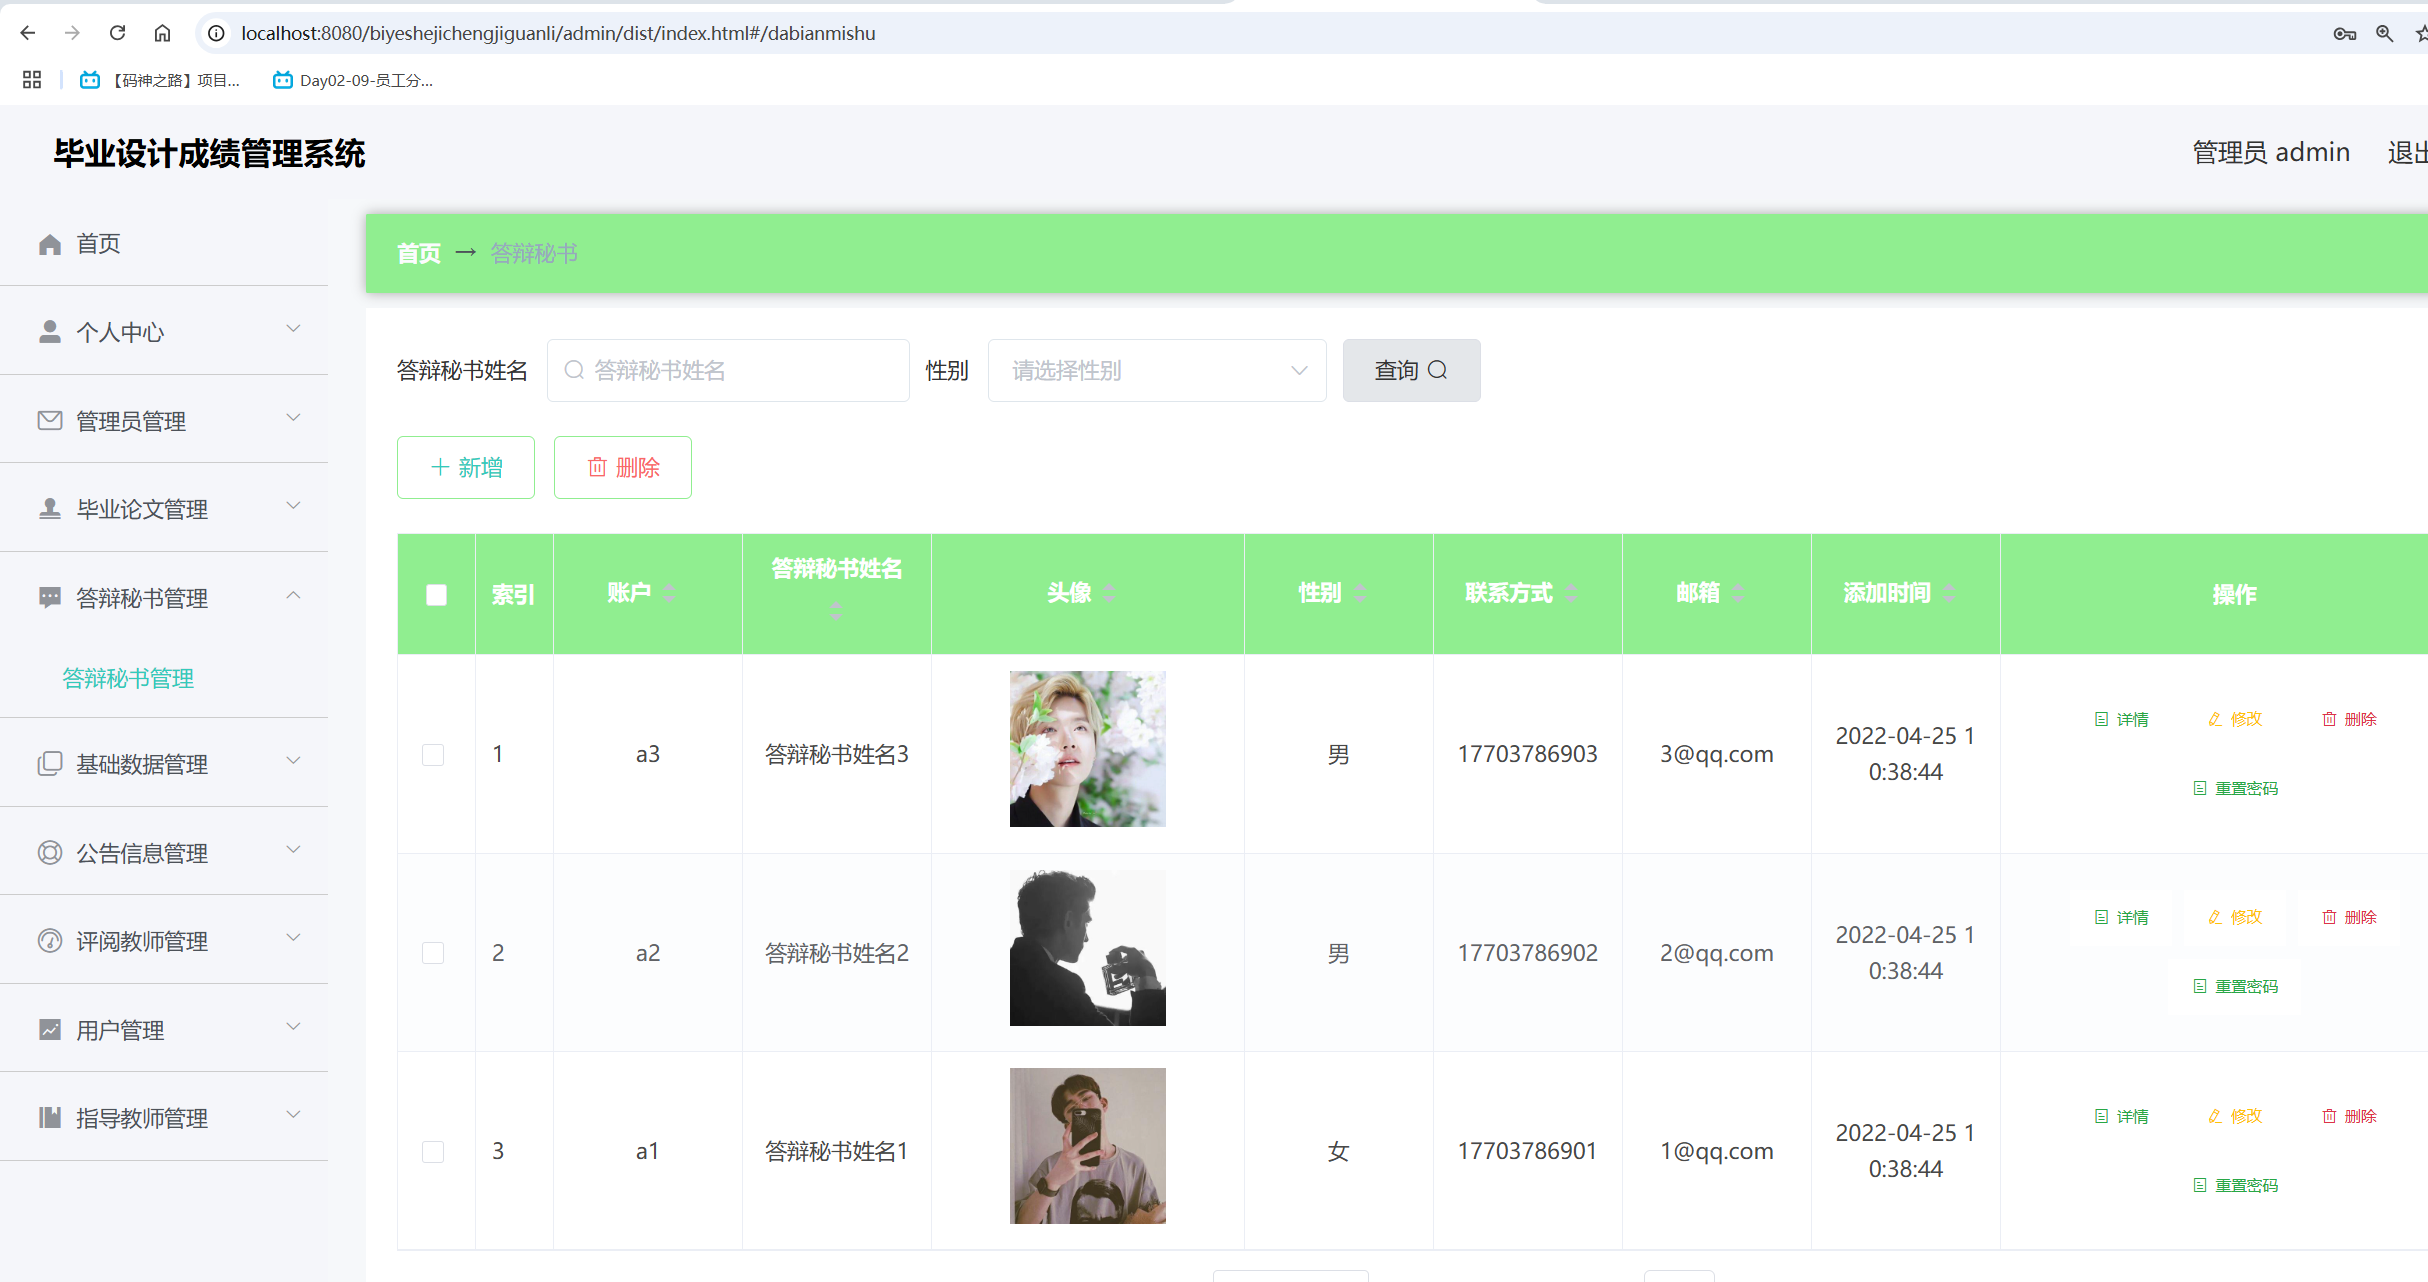The width and height of the screenshot is (2428, 1282).
Task: Click zoom magnifier icon in address bar
Action: pos(2384,33)
